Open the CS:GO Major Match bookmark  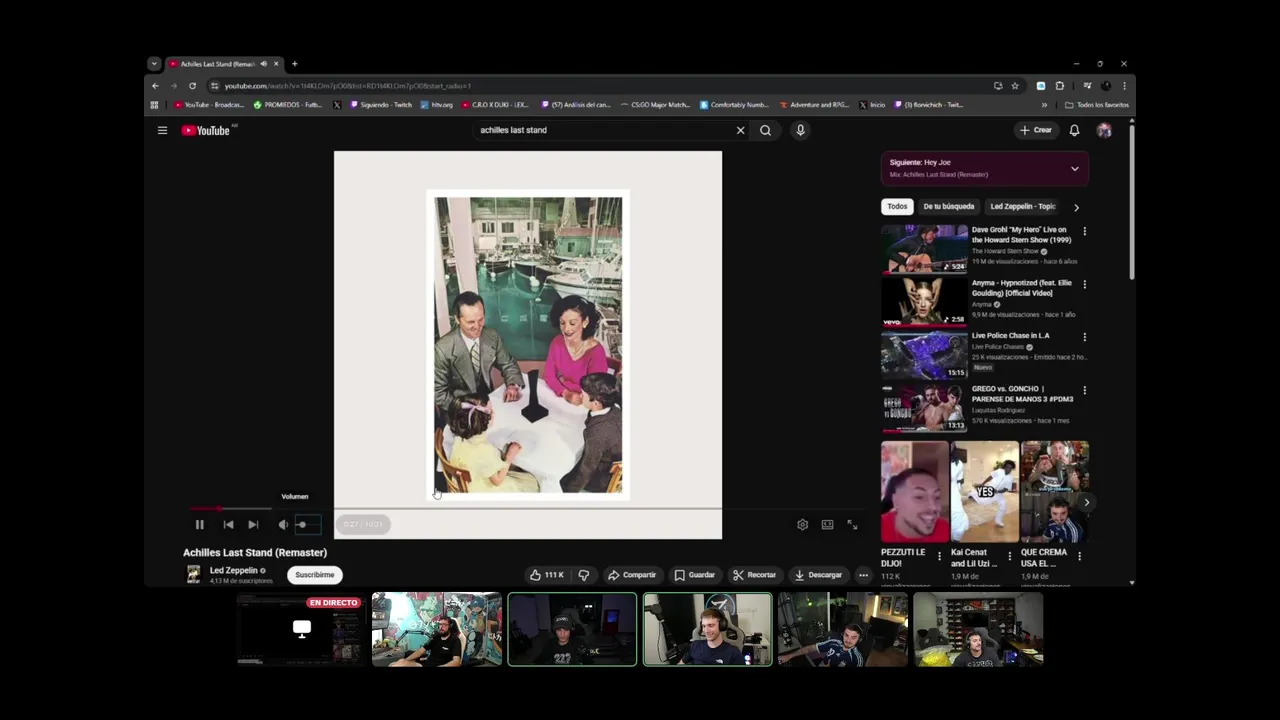point(655,105)
